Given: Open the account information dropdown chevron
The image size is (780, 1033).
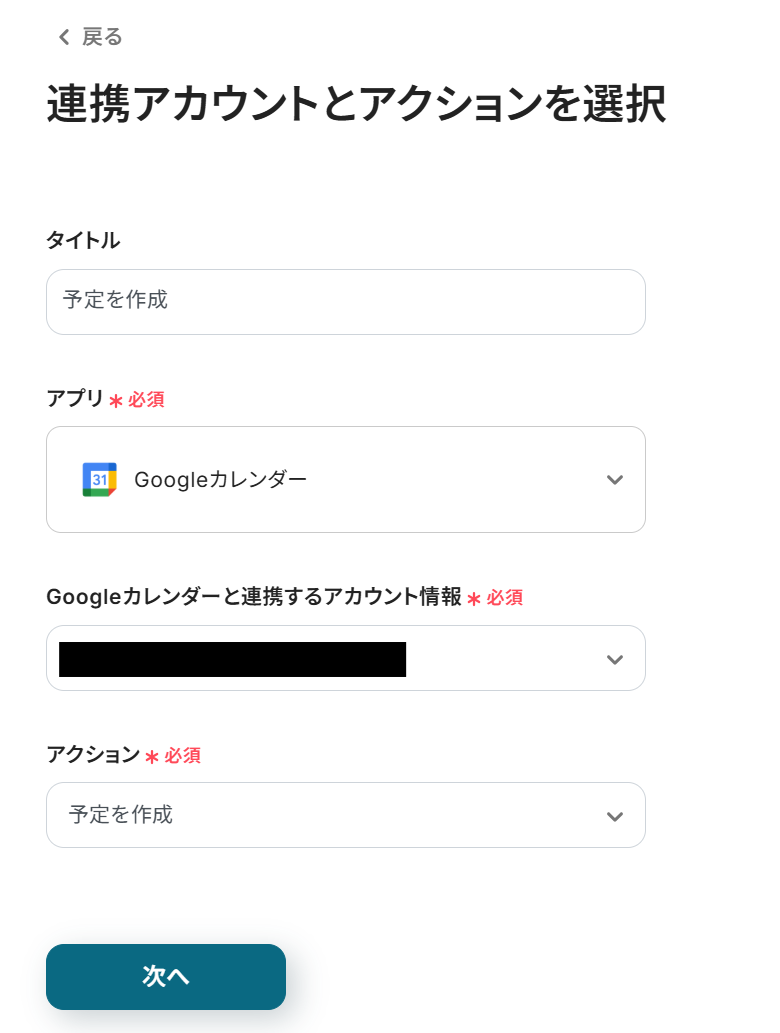Looking at the screenshot, I should pyautogui.click(x=615, y=659).
